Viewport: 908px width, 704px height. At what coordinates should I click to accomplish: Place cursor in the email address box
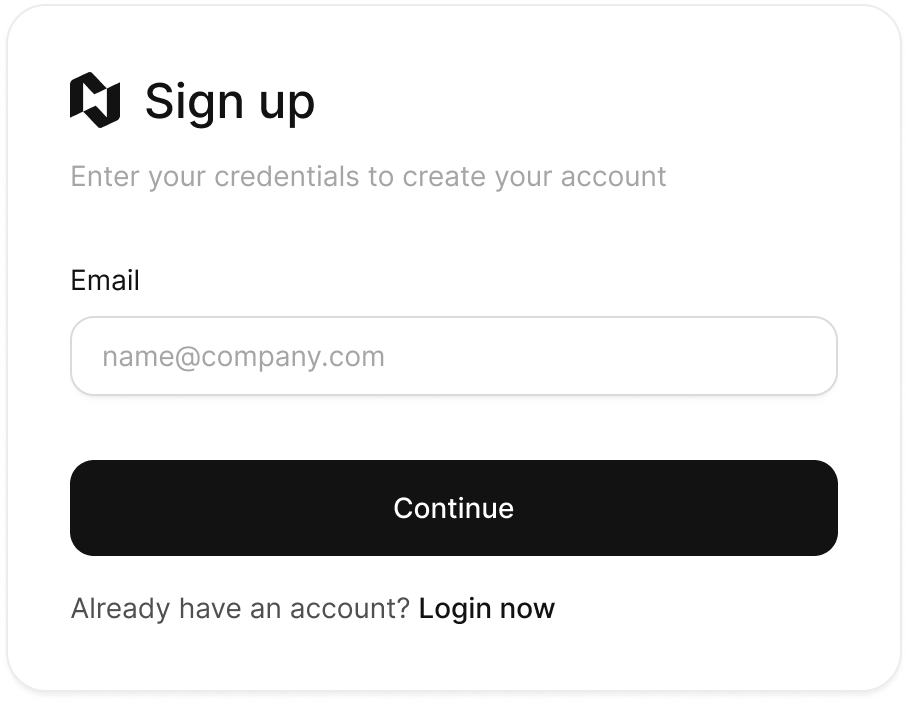(x=453, y=357)
